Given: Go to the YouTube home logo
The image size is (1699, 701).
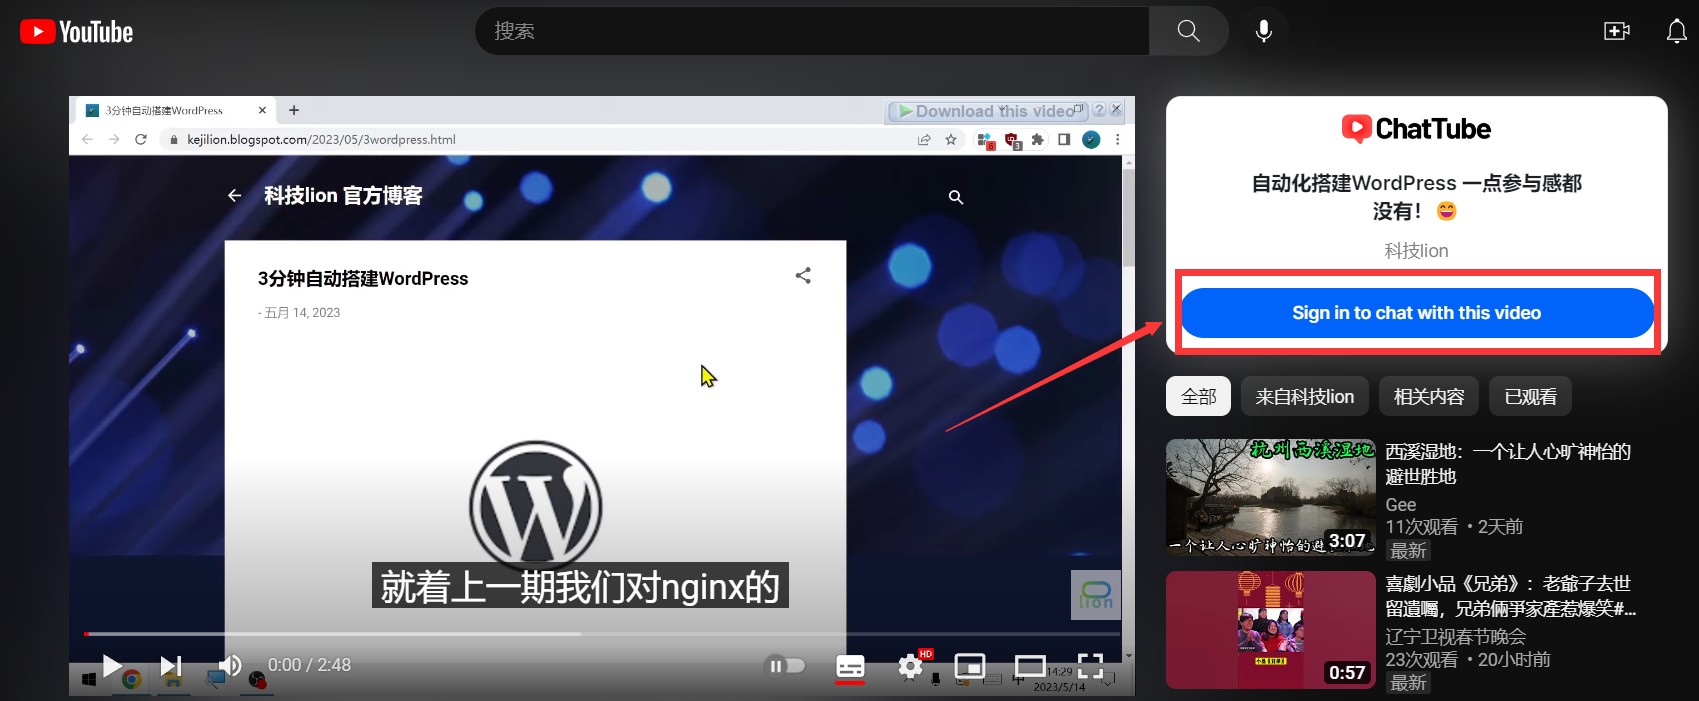Looking at the screenshot, I should pyautogui.click(x=76, y=32).
